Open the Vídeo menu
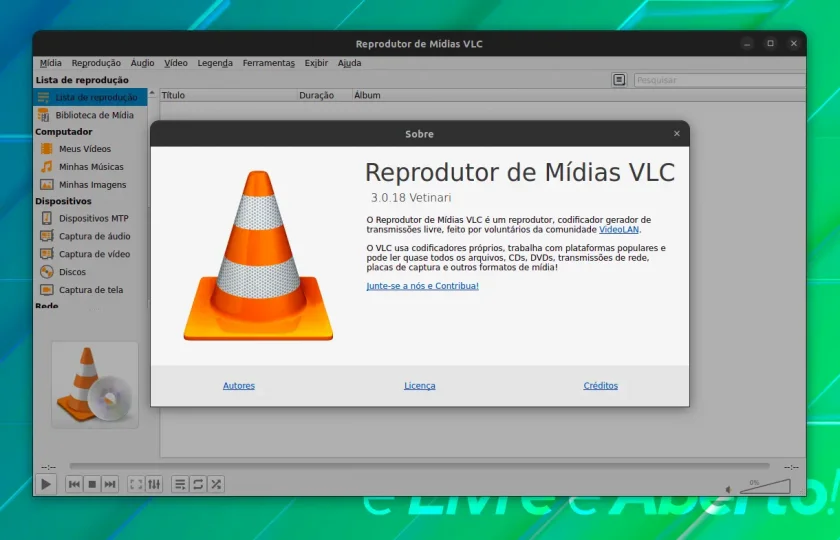 coord(176,63)
